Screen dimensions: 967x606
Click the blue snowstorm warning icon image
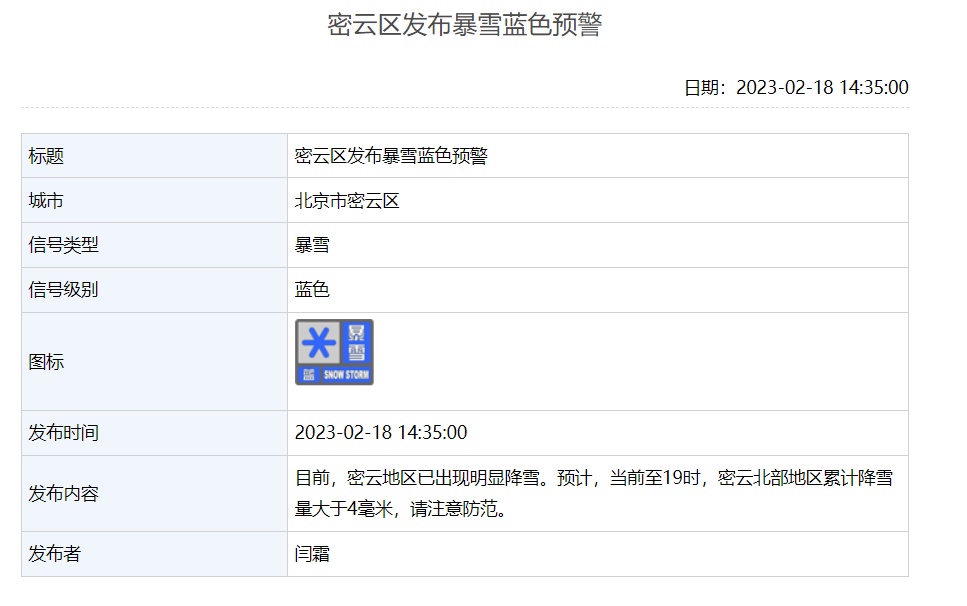(x=334, y=352)
